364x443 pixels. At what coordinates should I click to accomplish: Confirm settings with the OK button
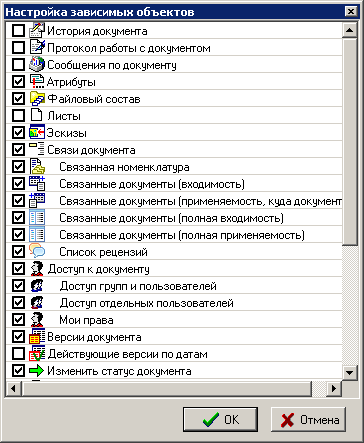pos(220,419)
